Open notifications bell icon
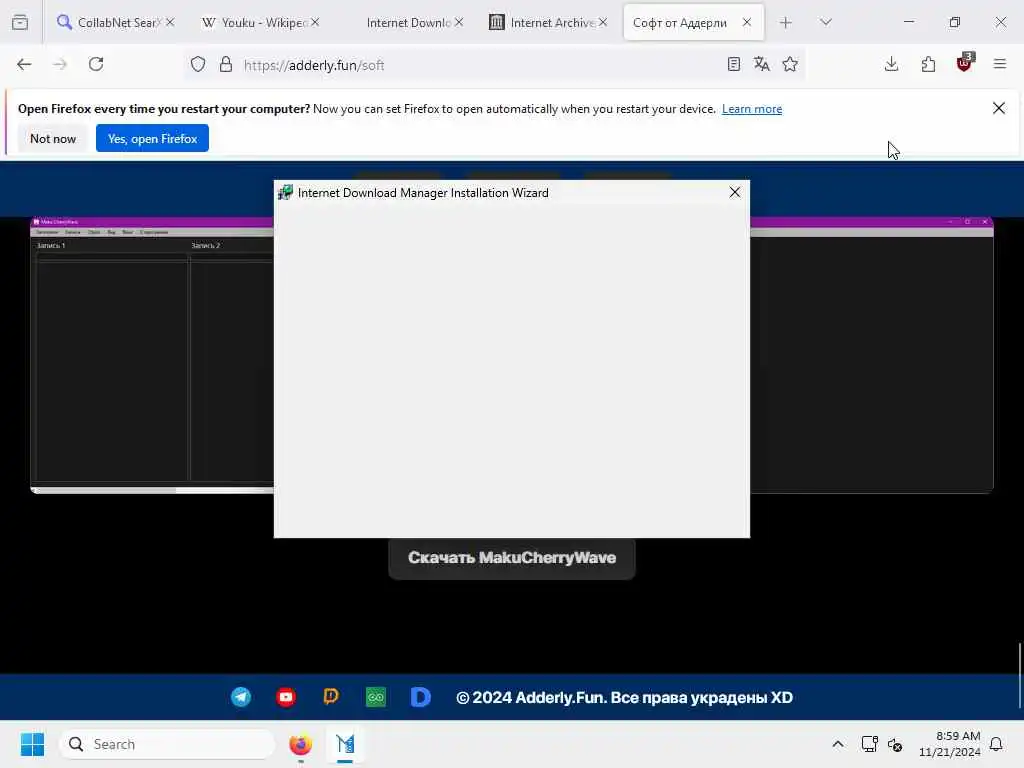This screenshot has height=768, width=1024. (997, 744)
